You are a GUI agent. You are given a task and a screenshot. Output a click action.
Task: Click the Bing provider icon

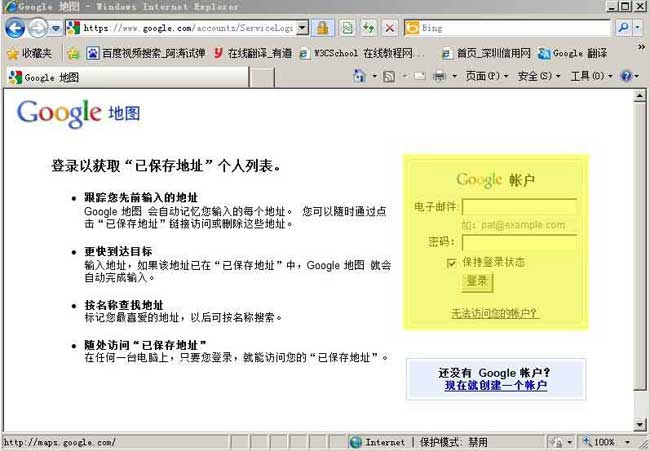[412, 28]
